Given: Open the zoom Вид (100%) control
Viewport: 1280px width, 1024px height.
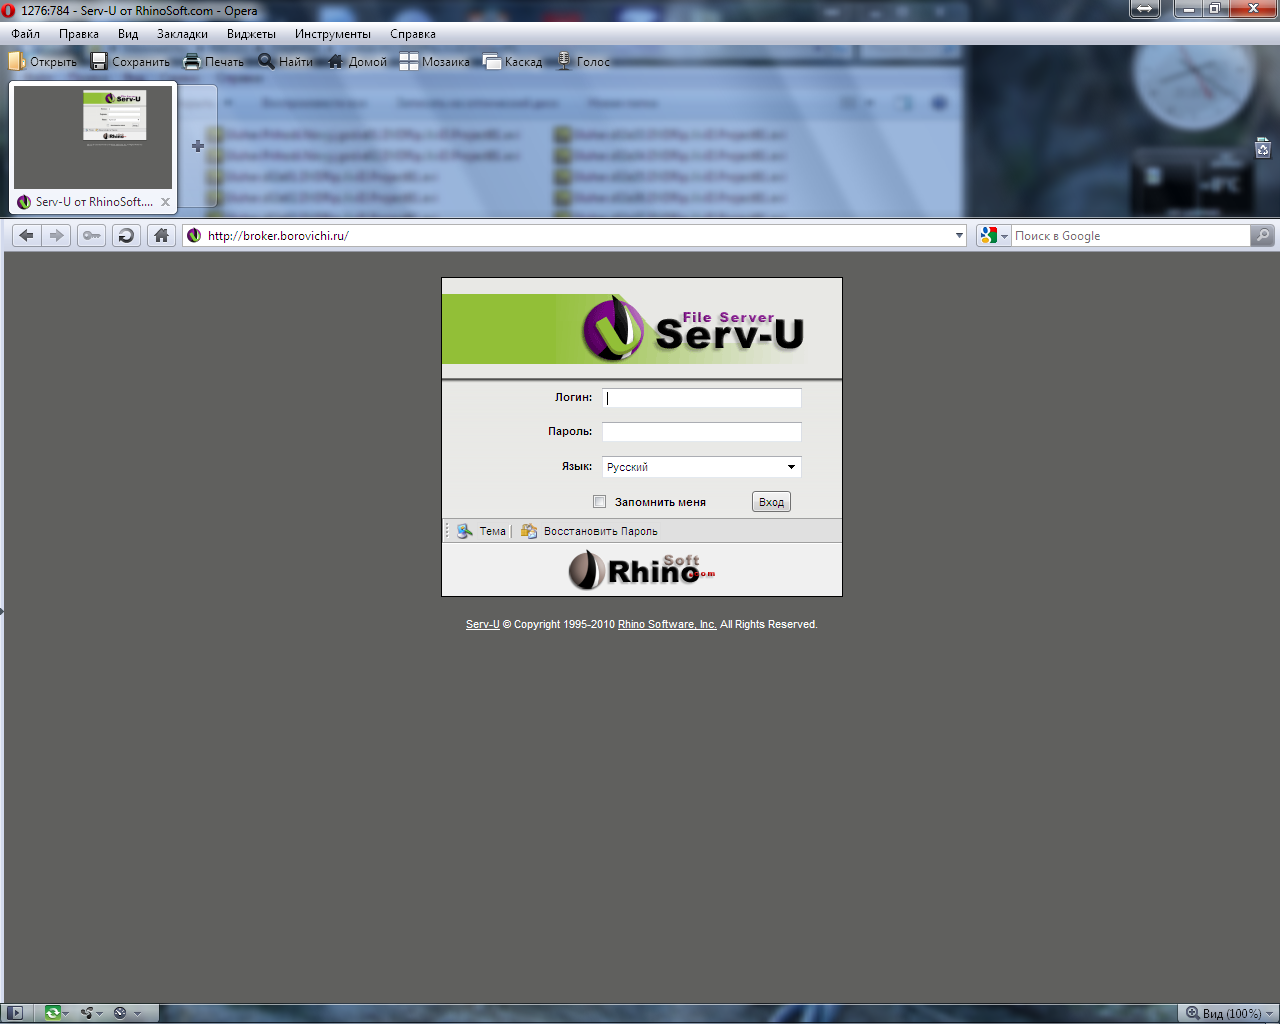Looking at the screenshot, I should (x=1228, y=1013).
